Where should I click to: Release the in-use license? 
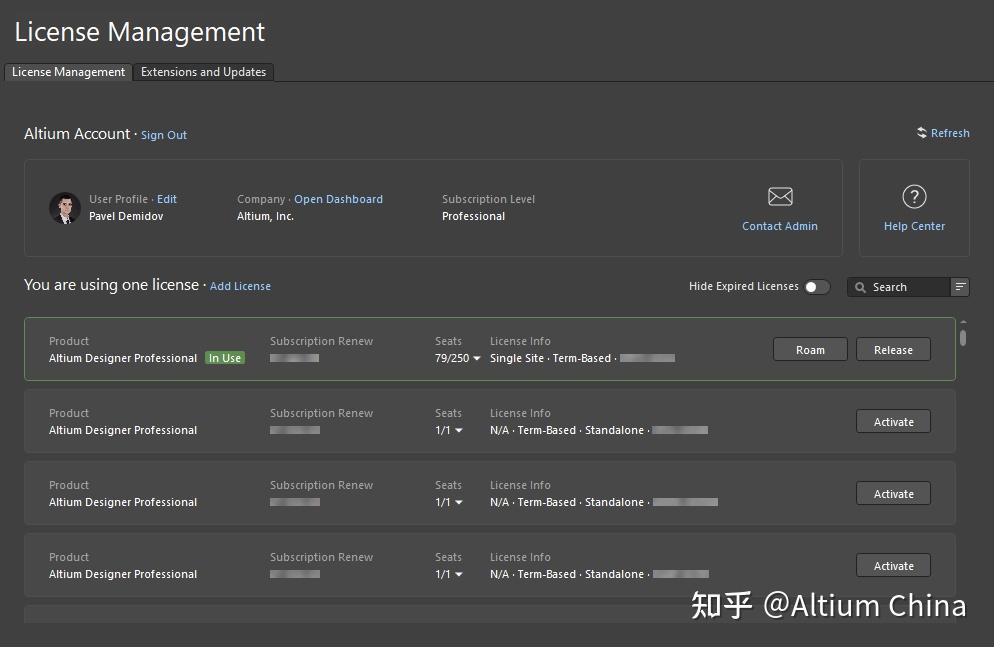[893, 349]
